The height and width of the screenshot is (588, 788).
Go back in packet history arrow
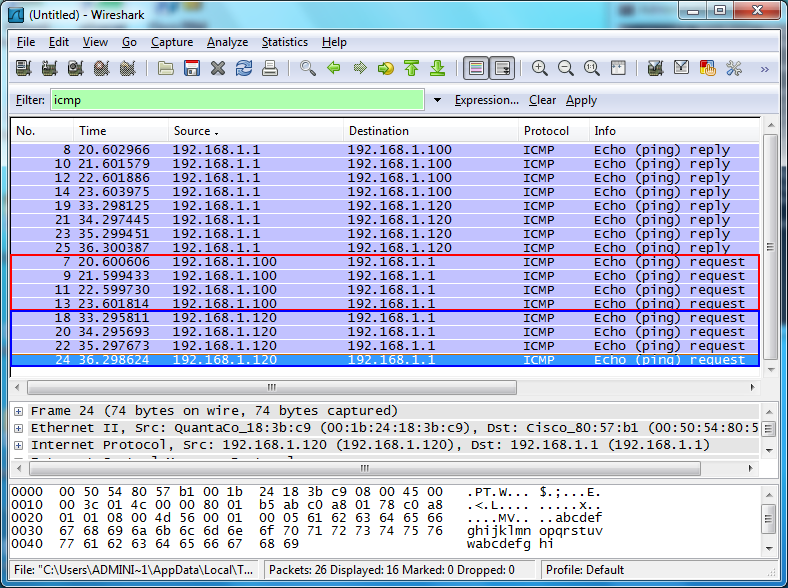coord(334,68)
